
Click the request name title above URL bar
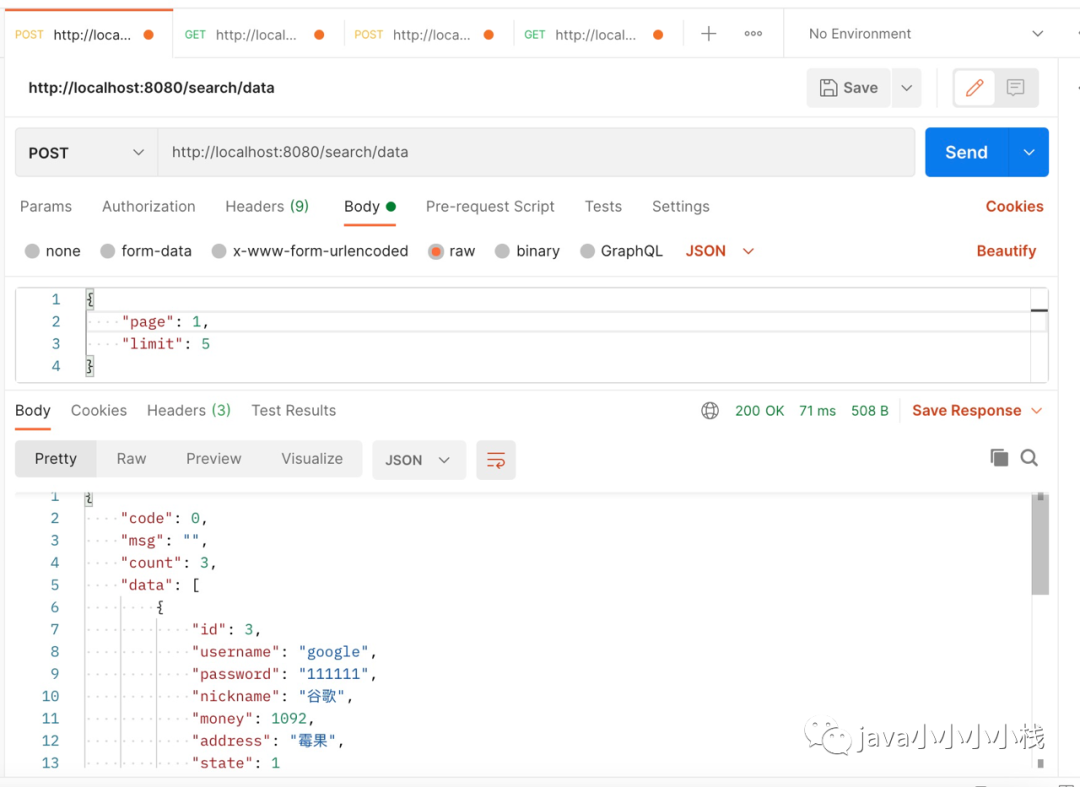152,87
